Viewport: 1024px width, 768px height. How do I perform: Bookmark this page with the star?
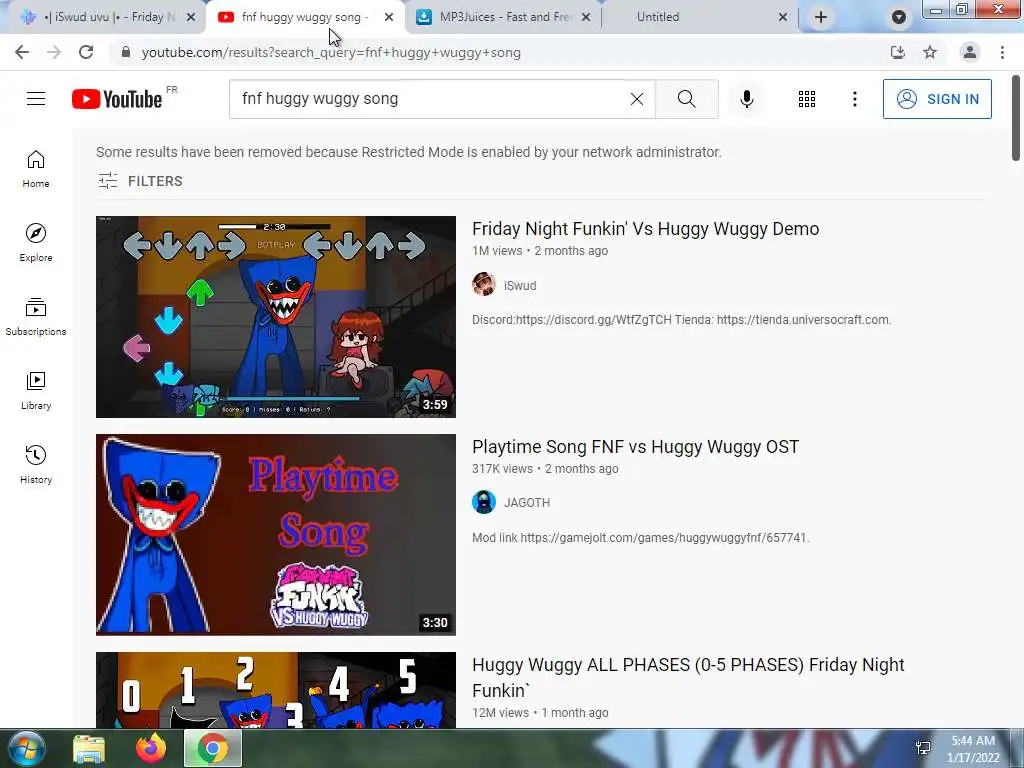point(930,52)
